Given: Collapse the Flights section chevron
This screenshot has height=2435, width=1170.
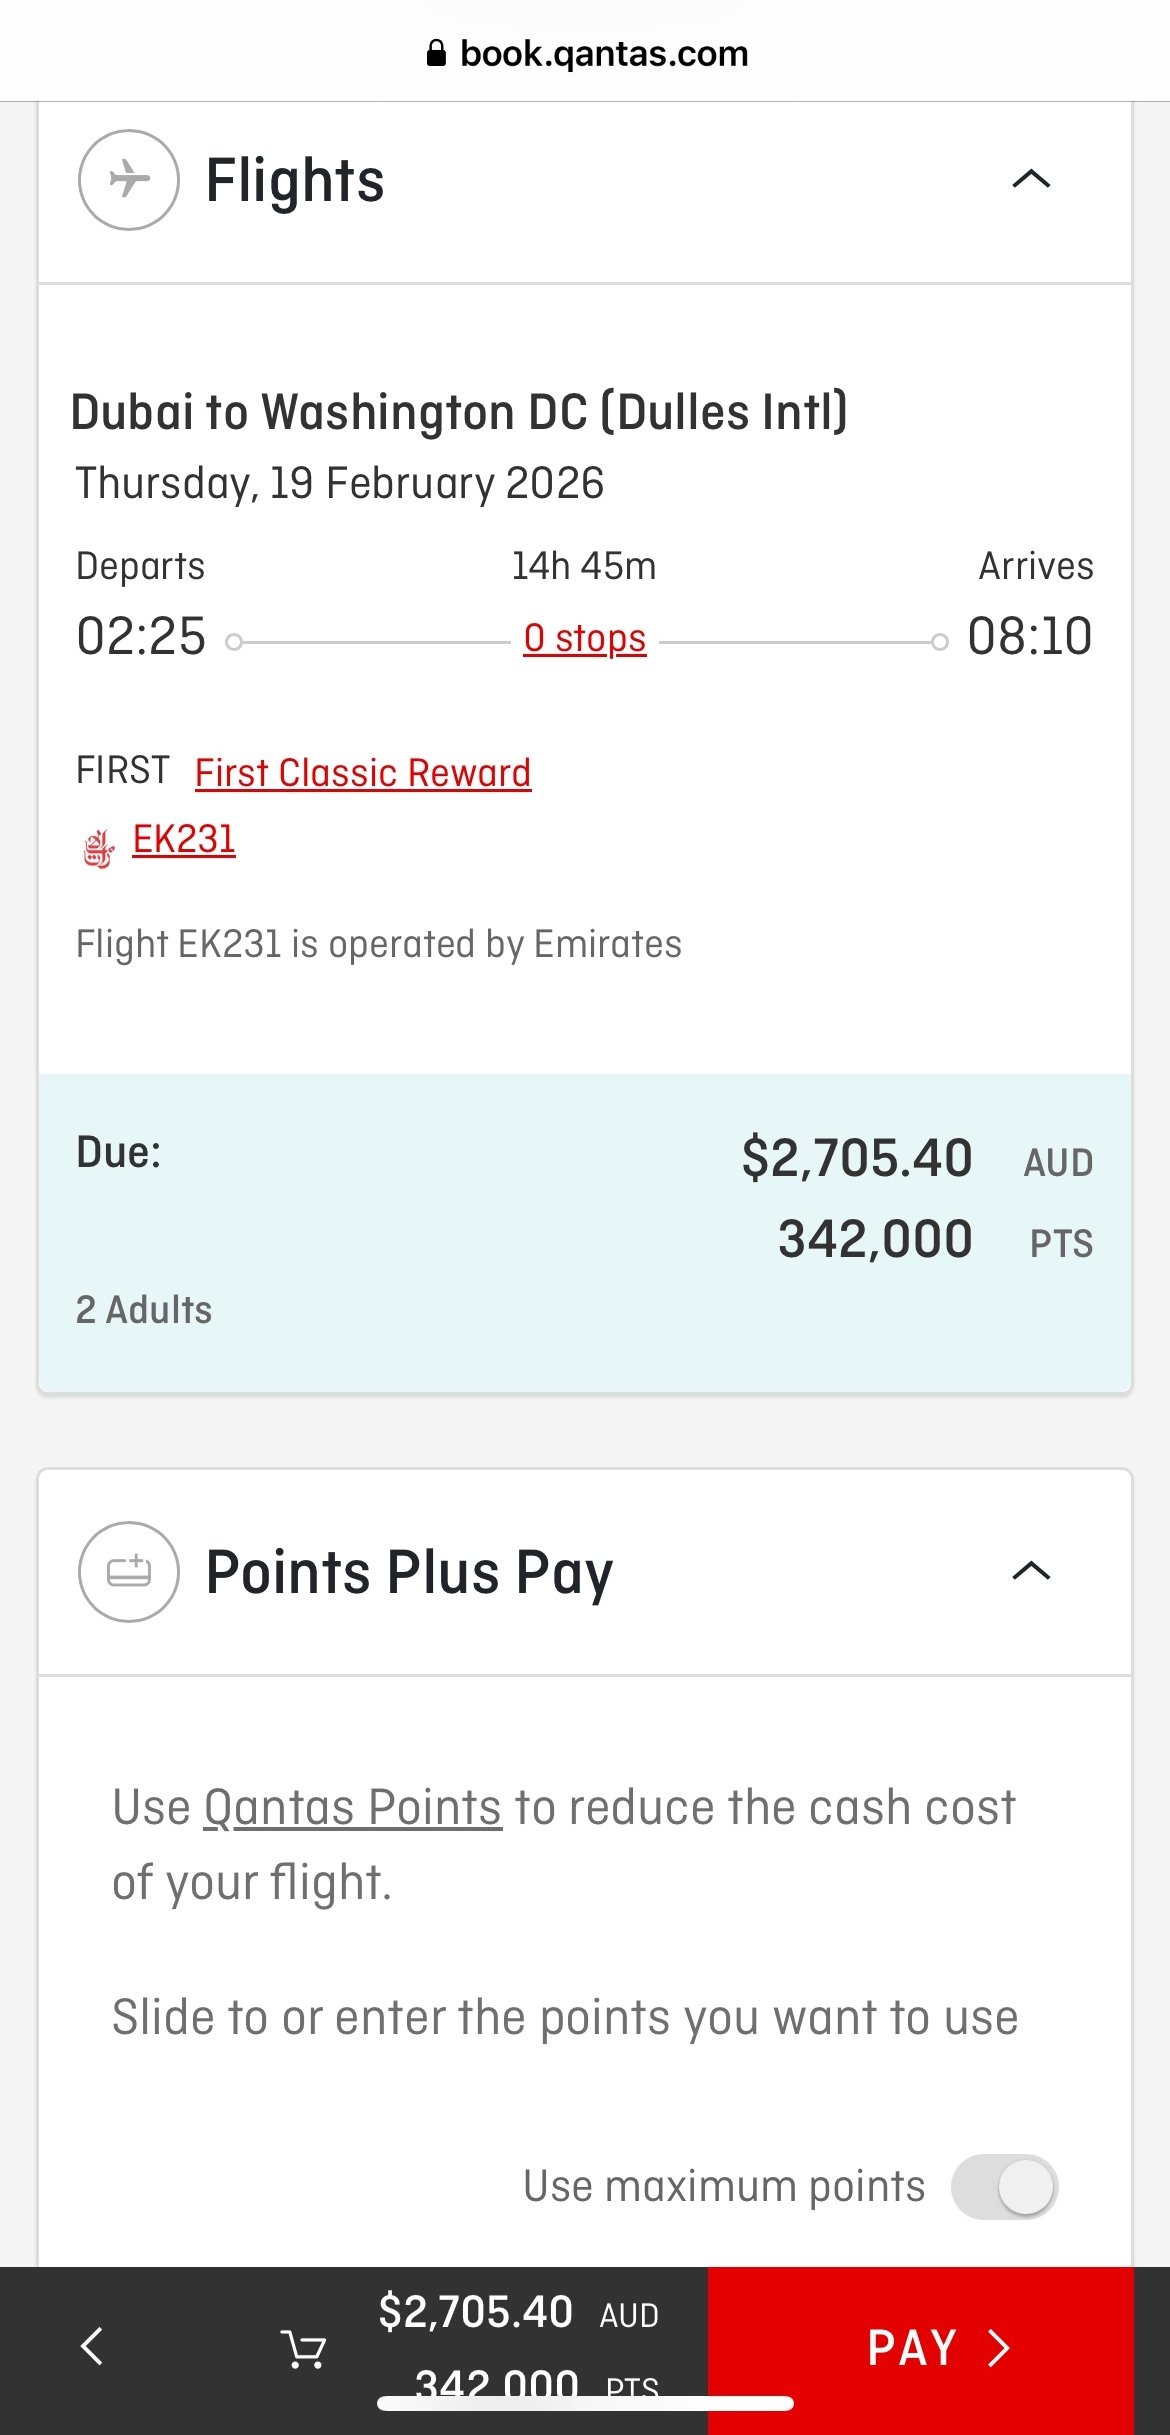Looking at the screenshot, I should 1031,180.
